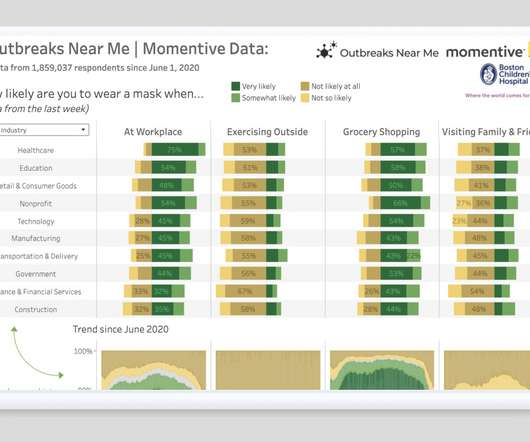Select the Construction row label
530x442 pixels.
(35, 310)
